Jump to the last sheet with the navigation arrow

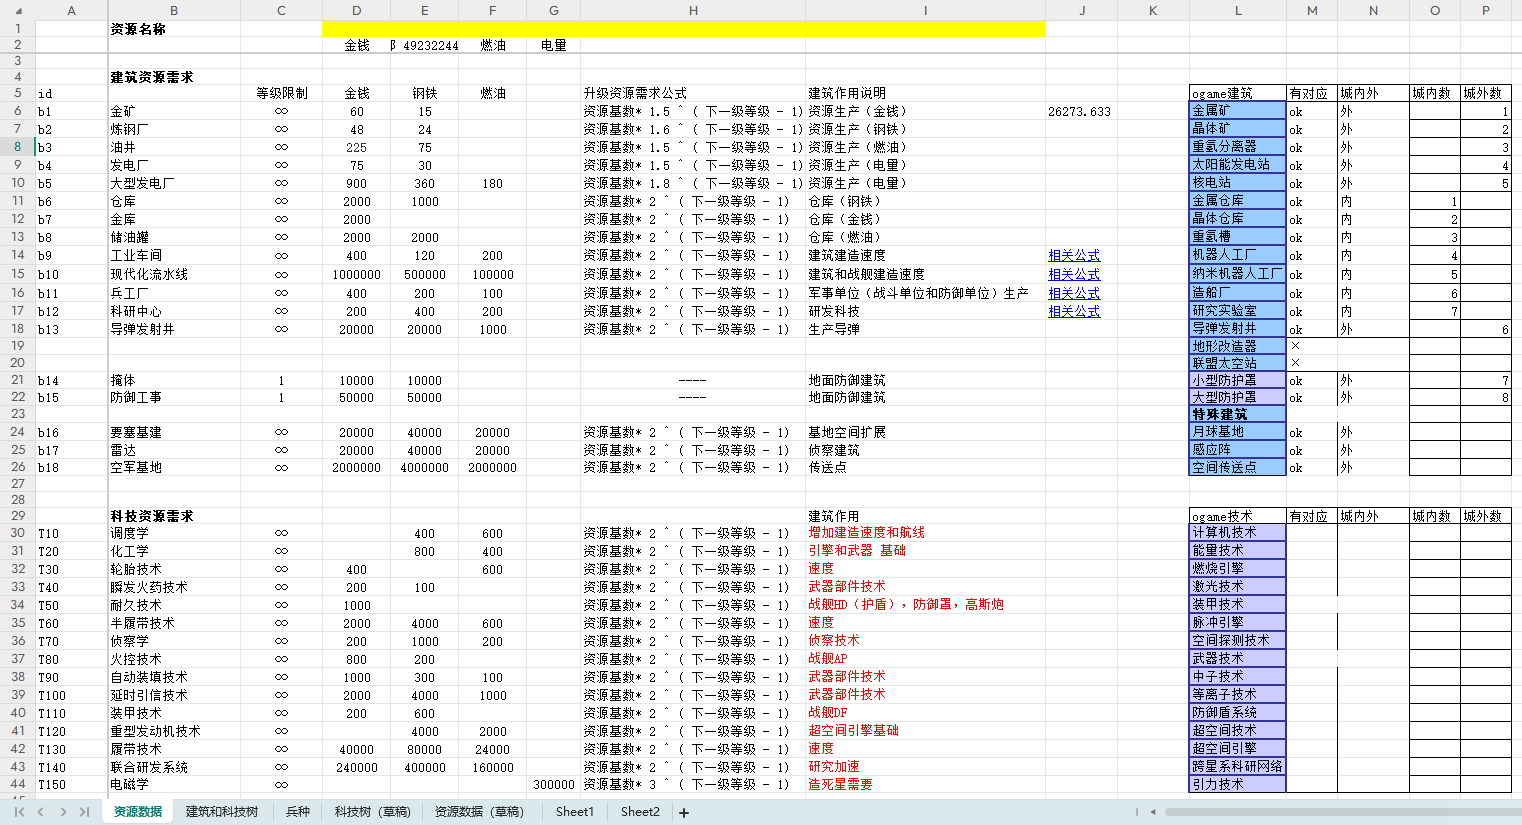(x=85, y=812)
